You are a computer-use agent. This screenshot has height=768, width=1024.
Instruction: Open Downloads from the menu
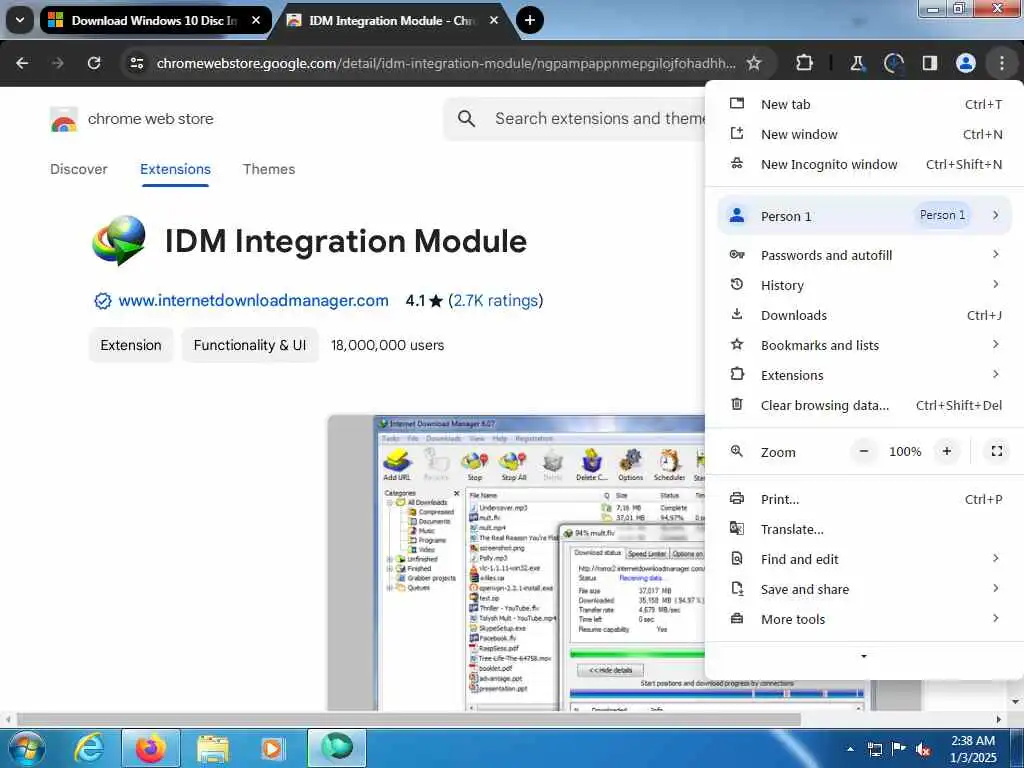coord(865,315)
